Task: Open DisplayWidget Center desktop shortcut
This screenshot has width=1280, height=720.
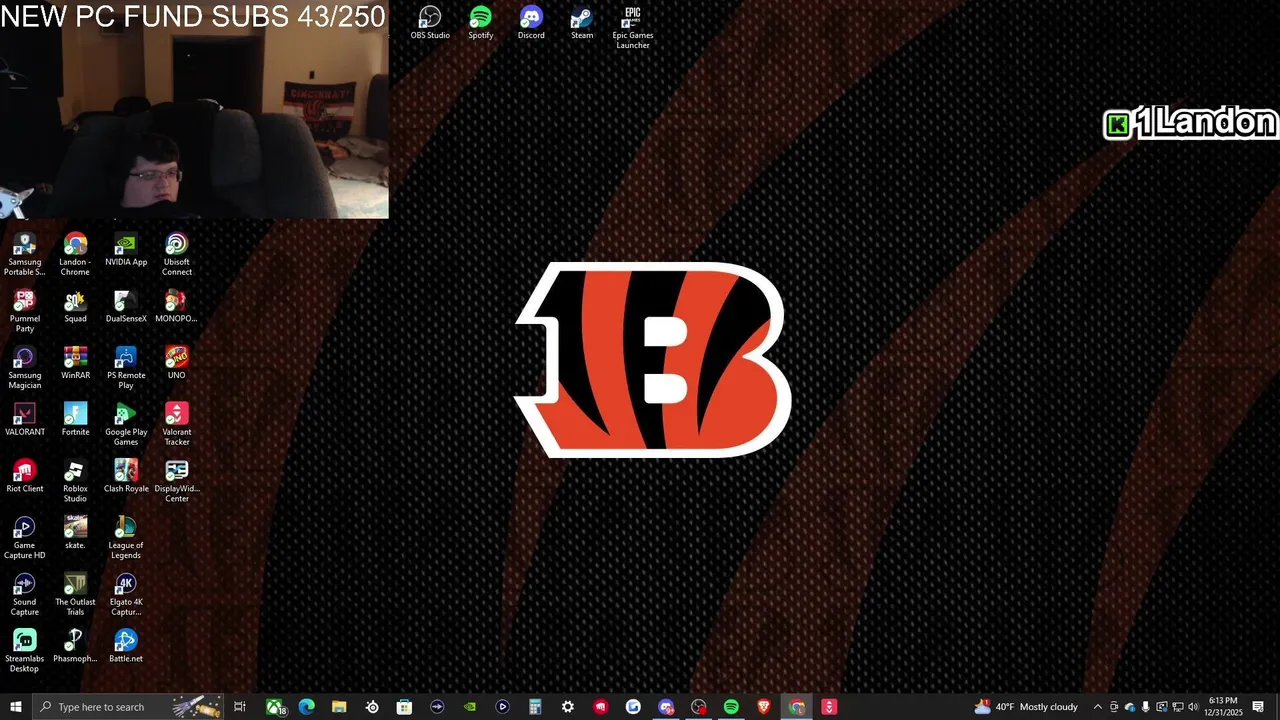Action: [177, 482]
